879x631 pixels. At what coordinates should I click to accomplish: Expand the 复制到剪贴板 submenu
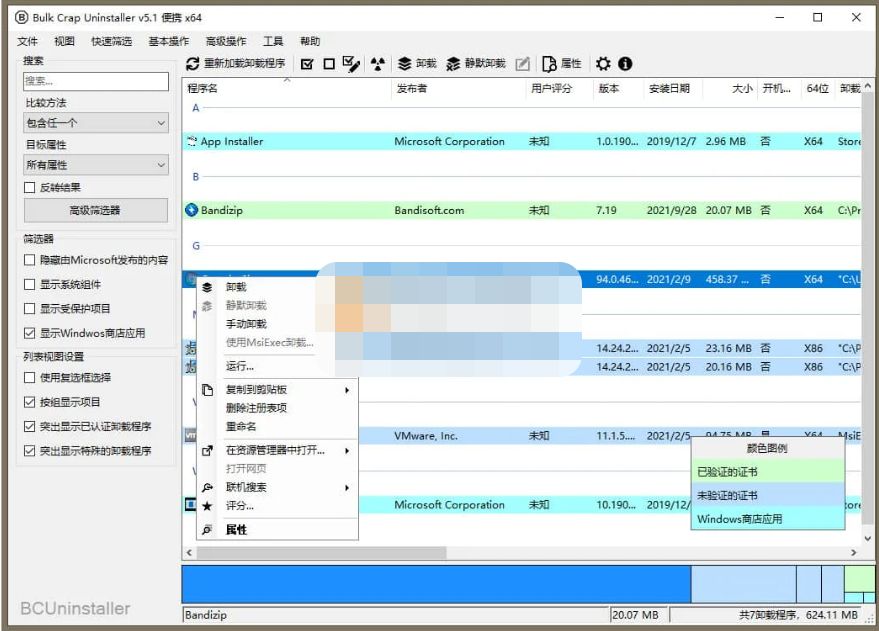pyautogui.click(x=260, y=389)
